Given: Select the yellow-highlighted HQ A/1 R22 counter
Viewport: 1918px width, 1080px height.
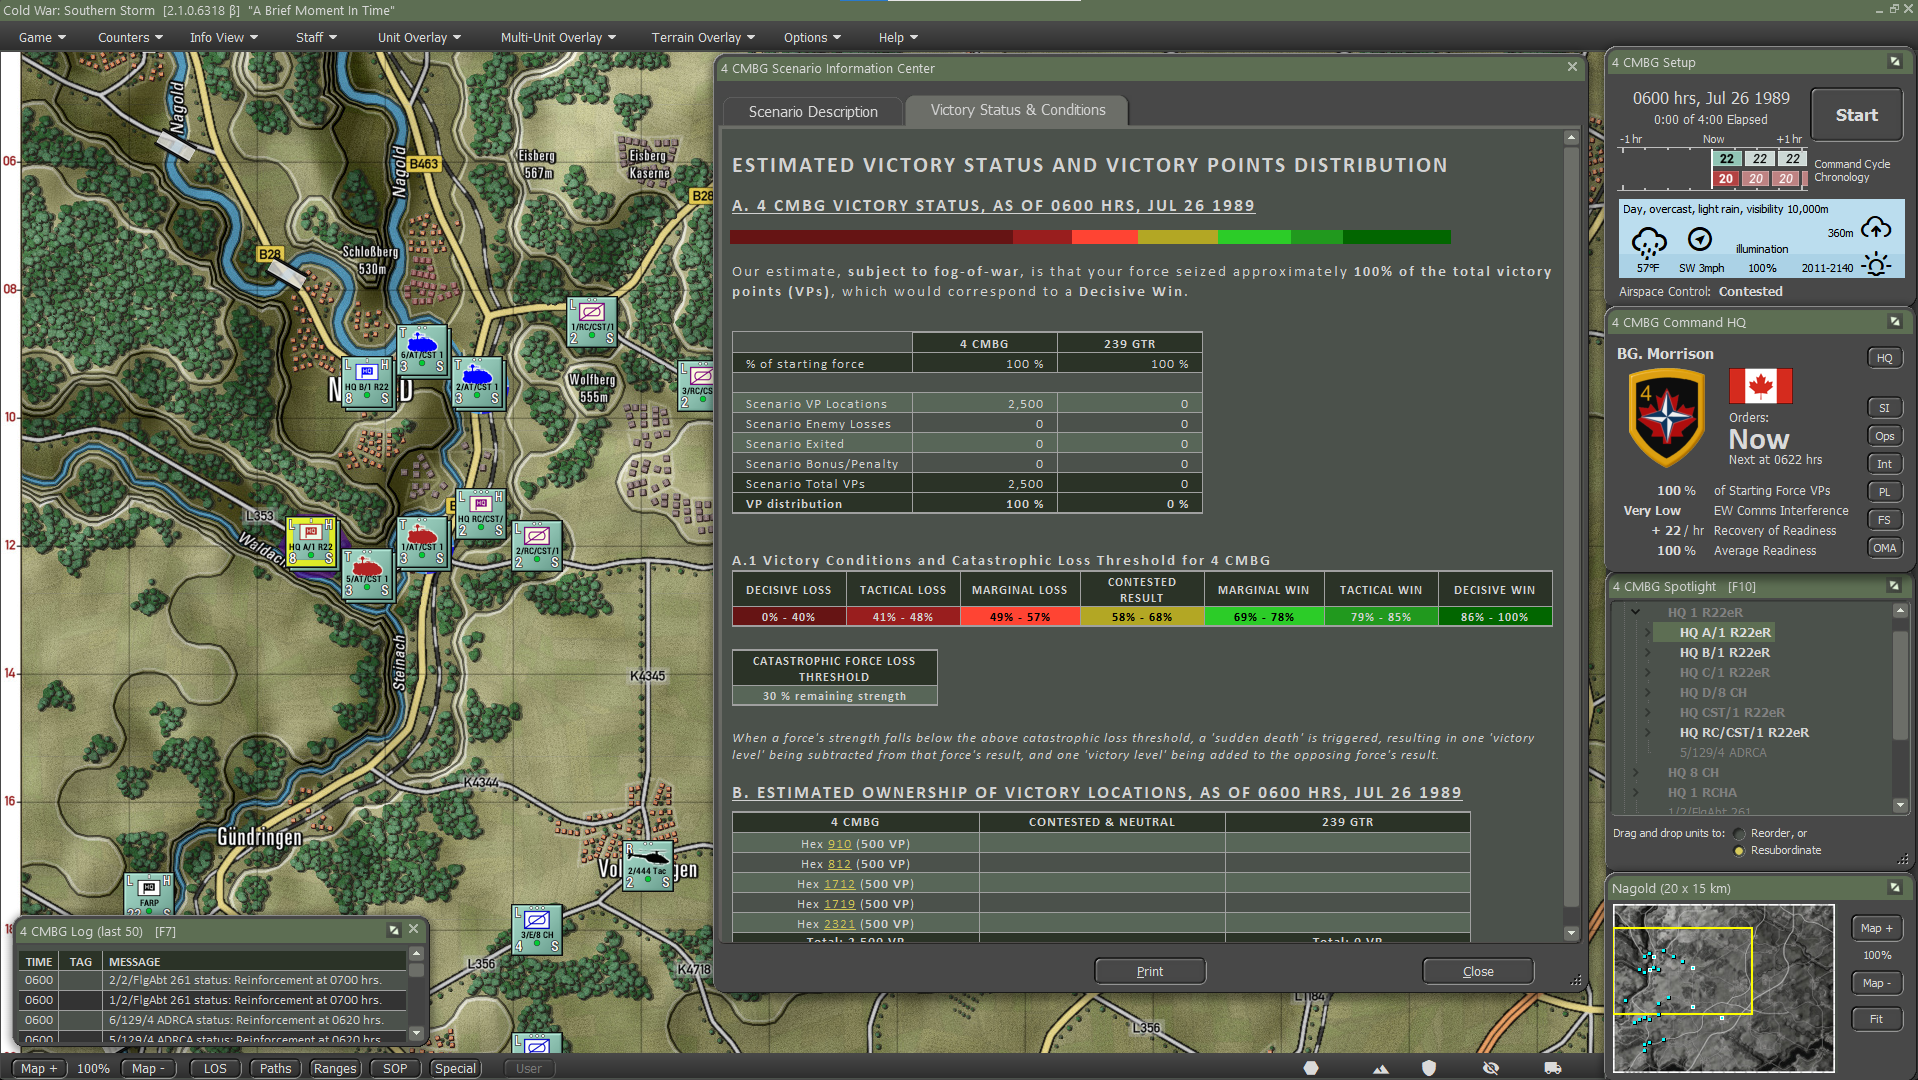Looking at the screenshot, I should 311,542.
